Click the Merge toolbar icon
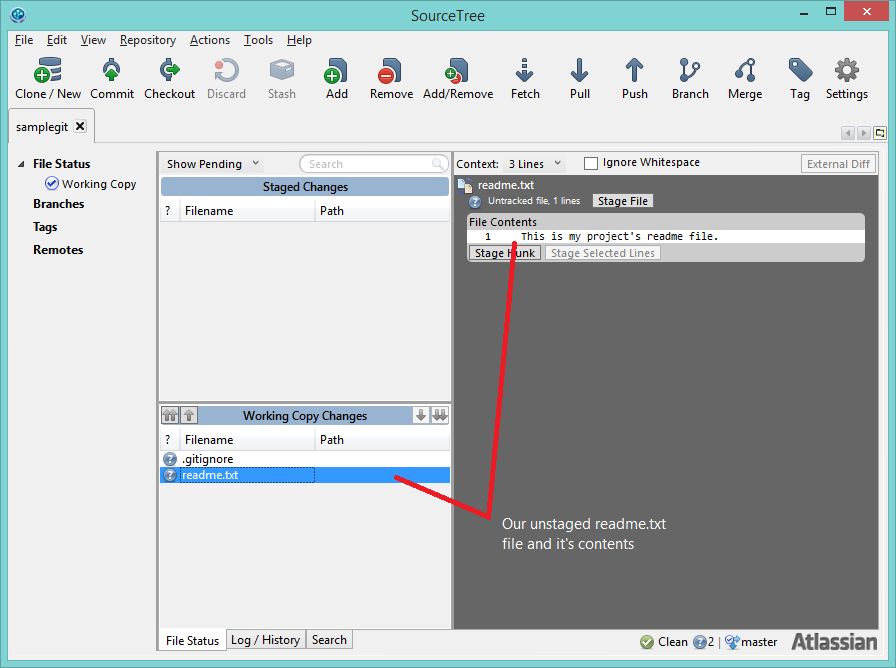The image size is (896, 668). pyautogui.click(x=745, y=79)
